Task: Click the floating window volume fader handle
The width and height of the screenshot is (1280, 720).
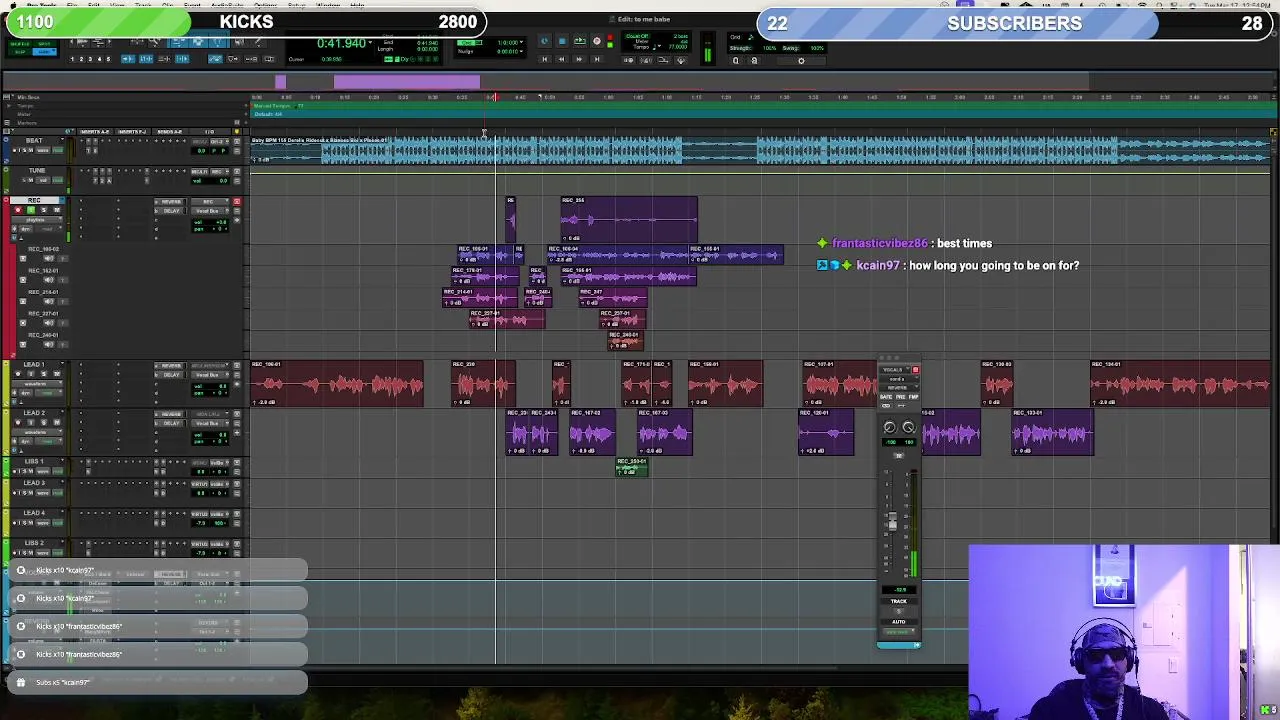Action: pos(892,522)
